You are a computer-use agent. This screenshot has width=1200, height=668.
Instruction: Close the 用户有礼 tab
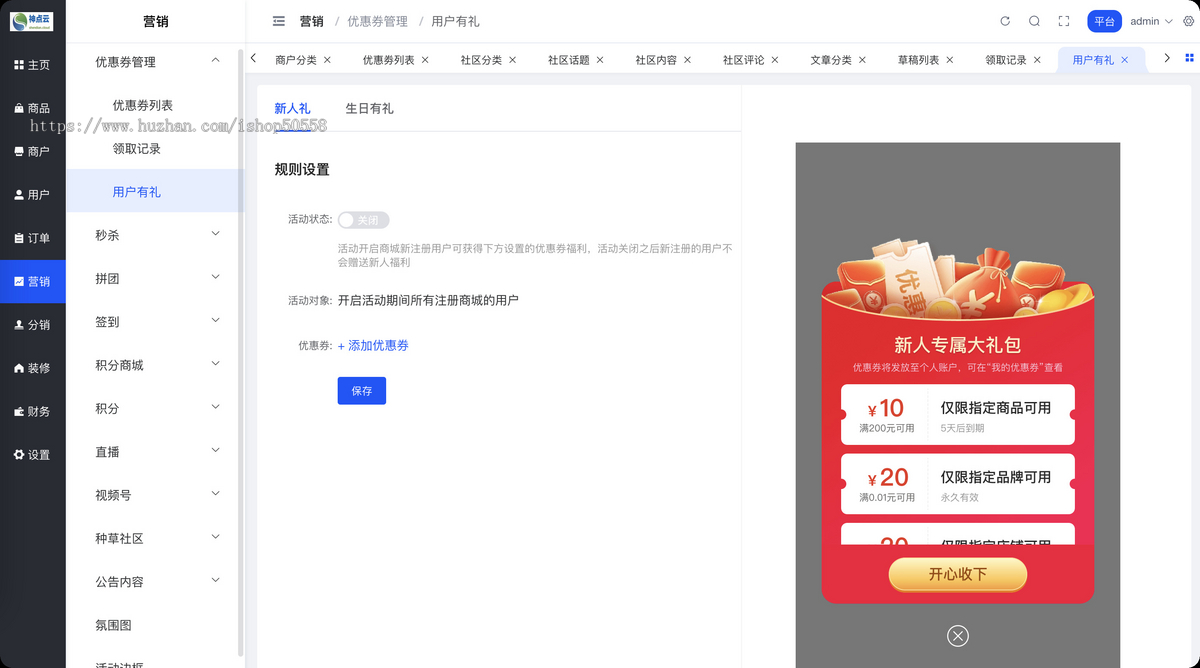tap(1124, 60)
